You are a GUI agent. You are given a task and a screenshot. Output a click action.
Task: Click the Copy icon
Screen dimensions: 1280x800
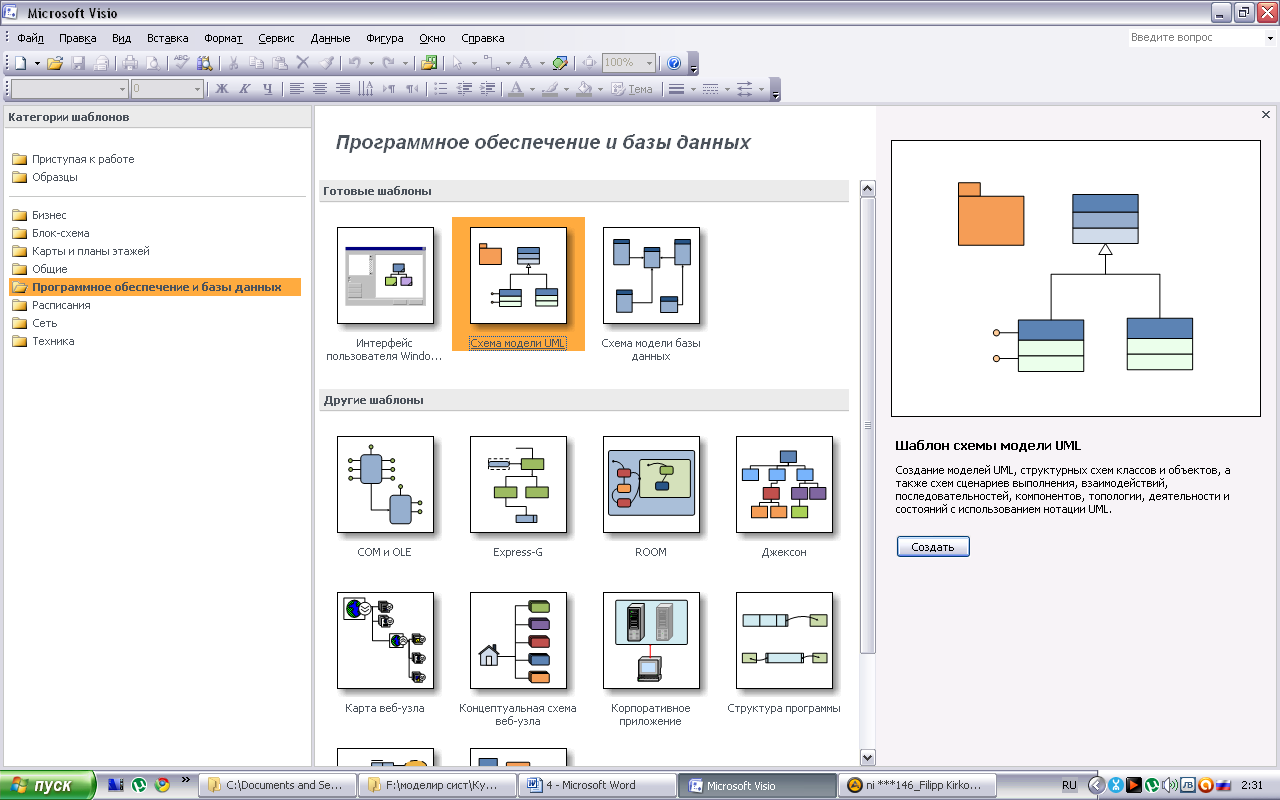pyautogui.click(x=256, y=63)
